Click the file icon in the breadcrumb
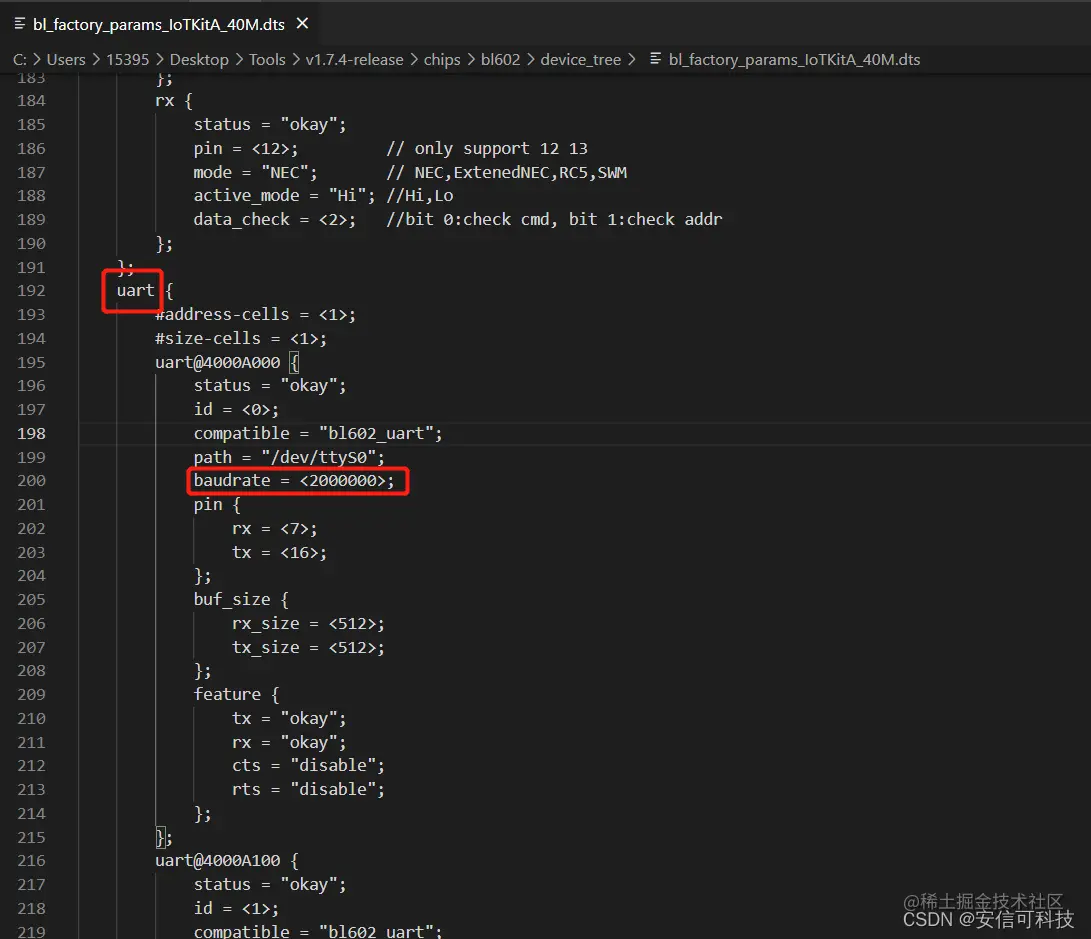This screenshot has height=939, width=1091. point(655,59)
